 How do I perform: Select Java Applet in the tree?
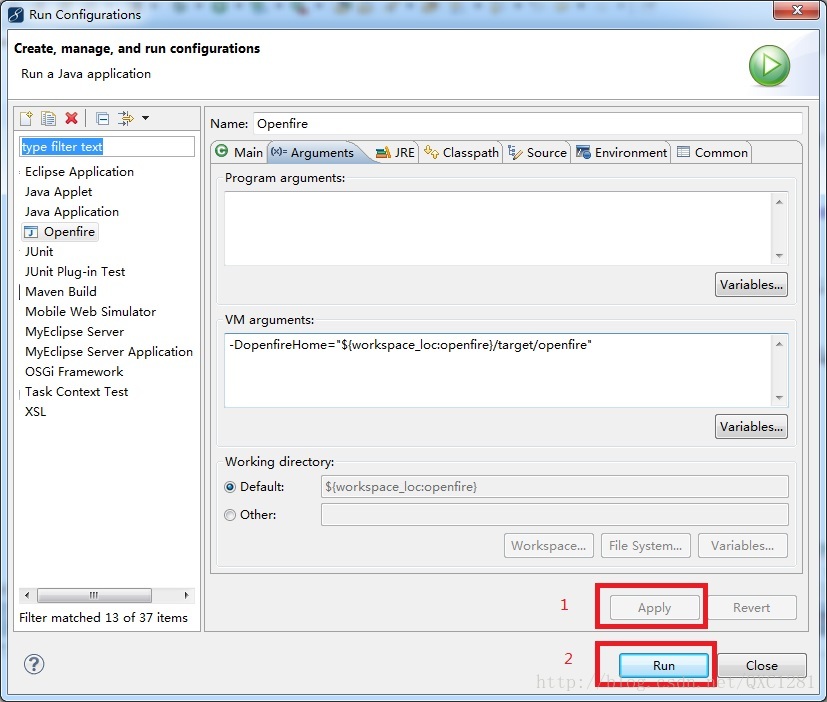[59, 192]
